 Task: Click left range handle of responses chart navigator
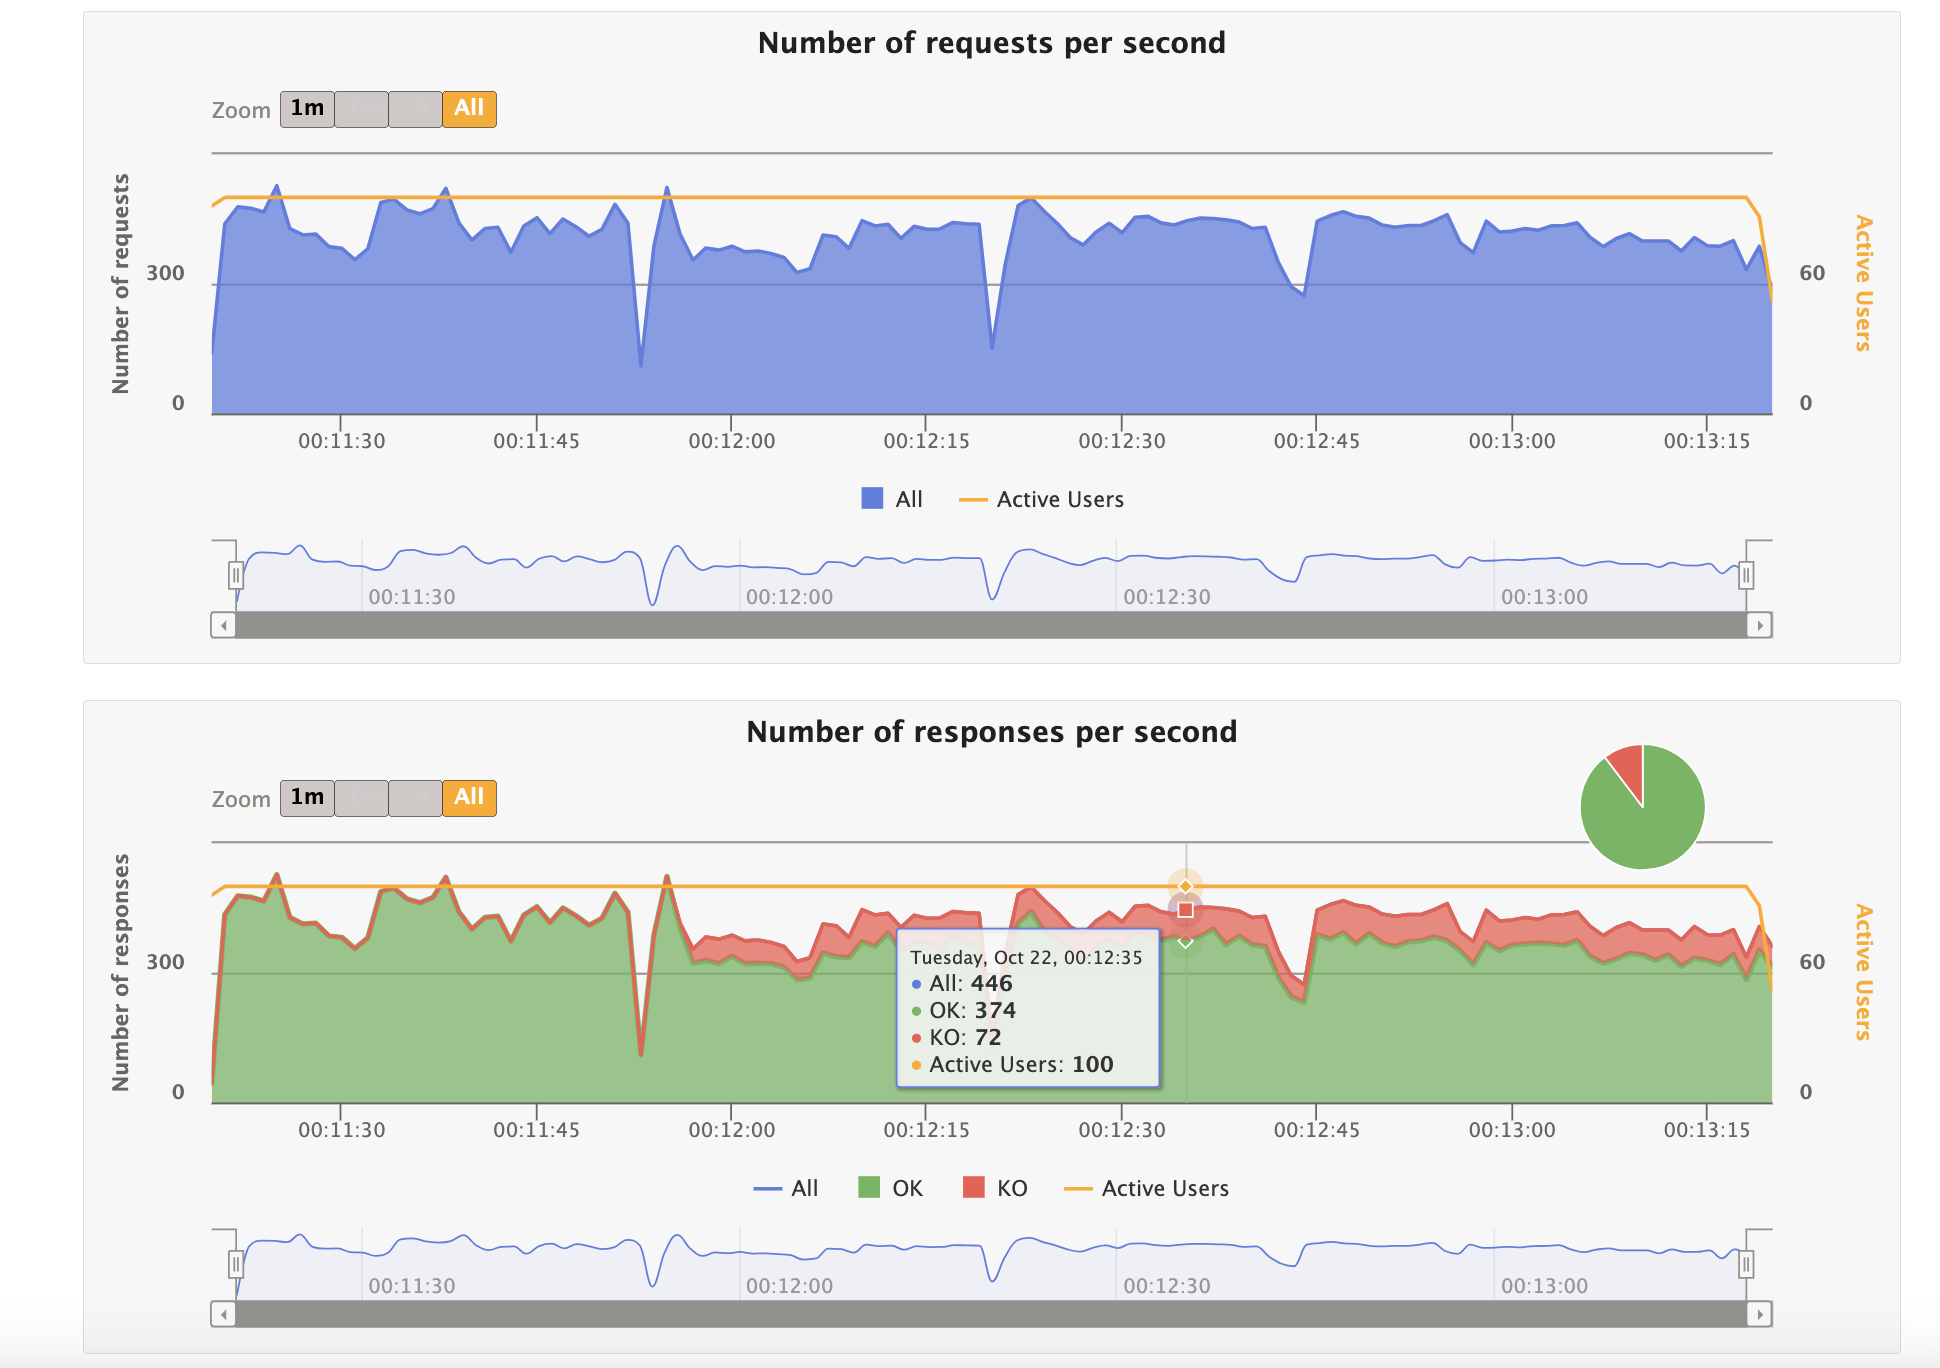point(236,1264)
